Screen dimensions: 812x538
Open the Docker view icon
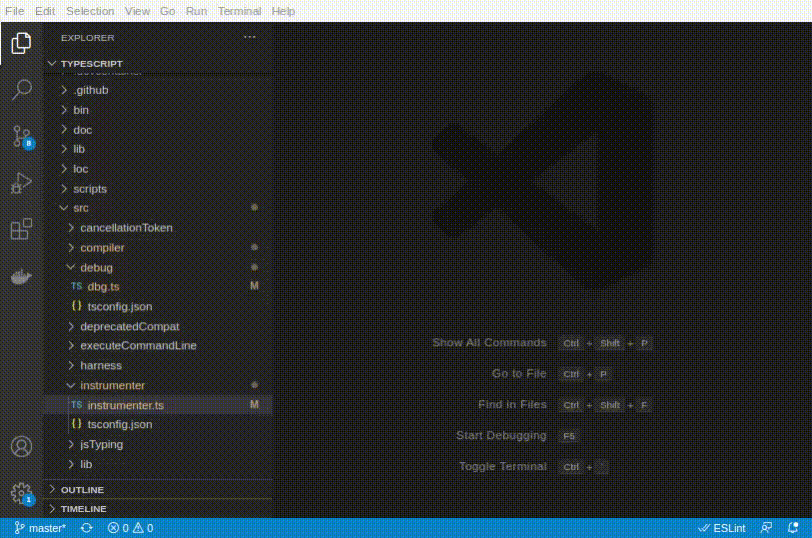[21, 277]
